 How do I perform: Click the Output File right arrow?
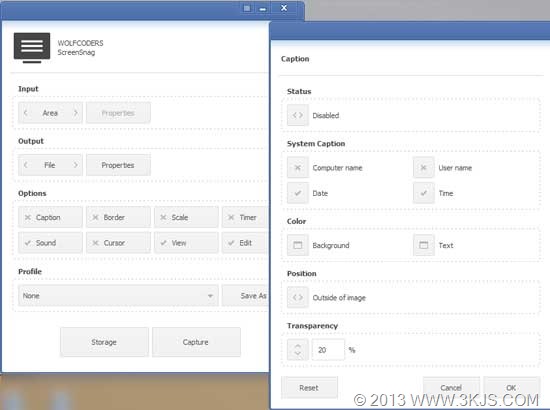pos(76,165)
